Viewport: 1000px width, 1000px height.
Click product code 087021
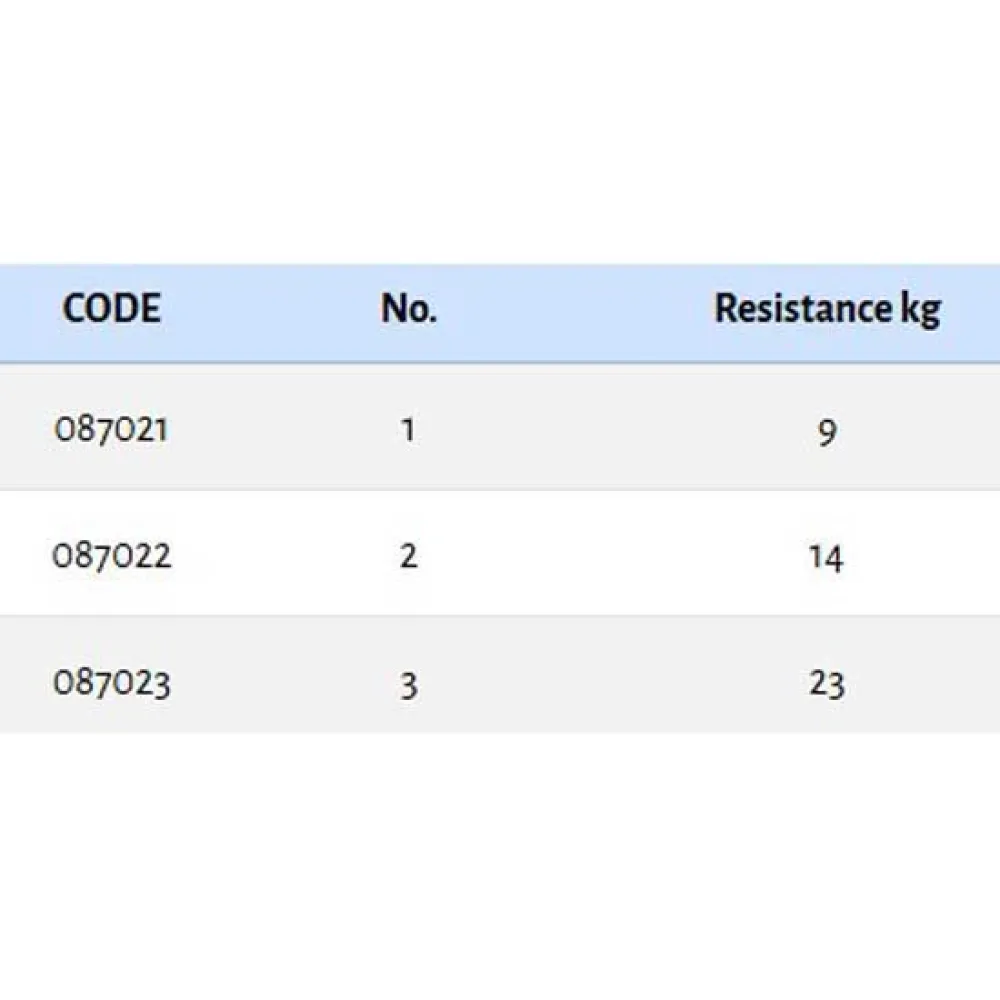111,430
